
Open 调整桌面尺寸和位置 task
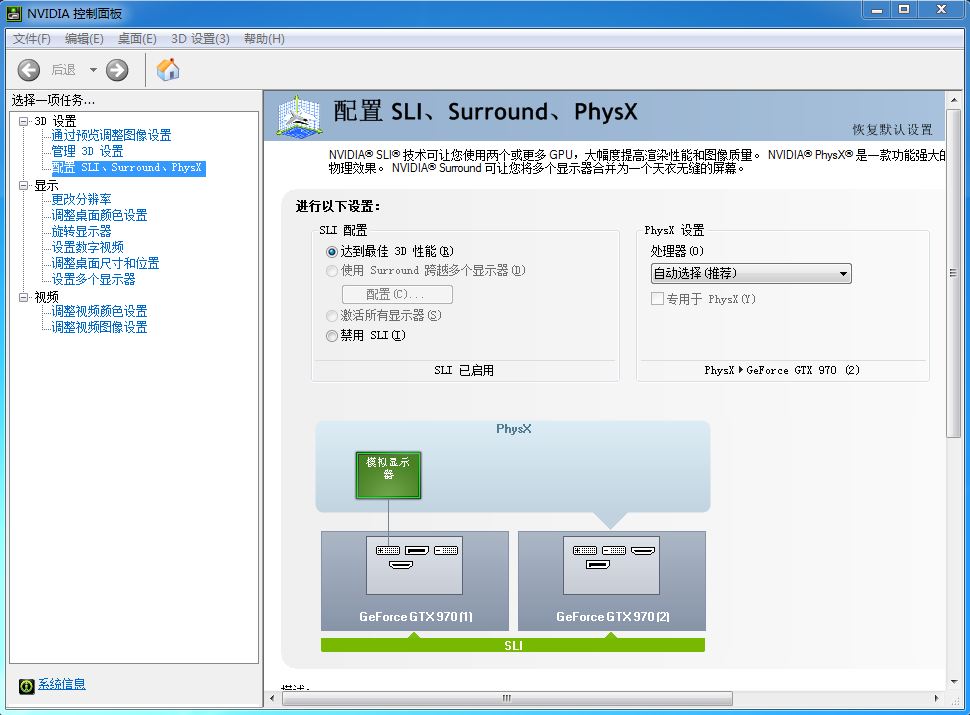click(105, 263)
